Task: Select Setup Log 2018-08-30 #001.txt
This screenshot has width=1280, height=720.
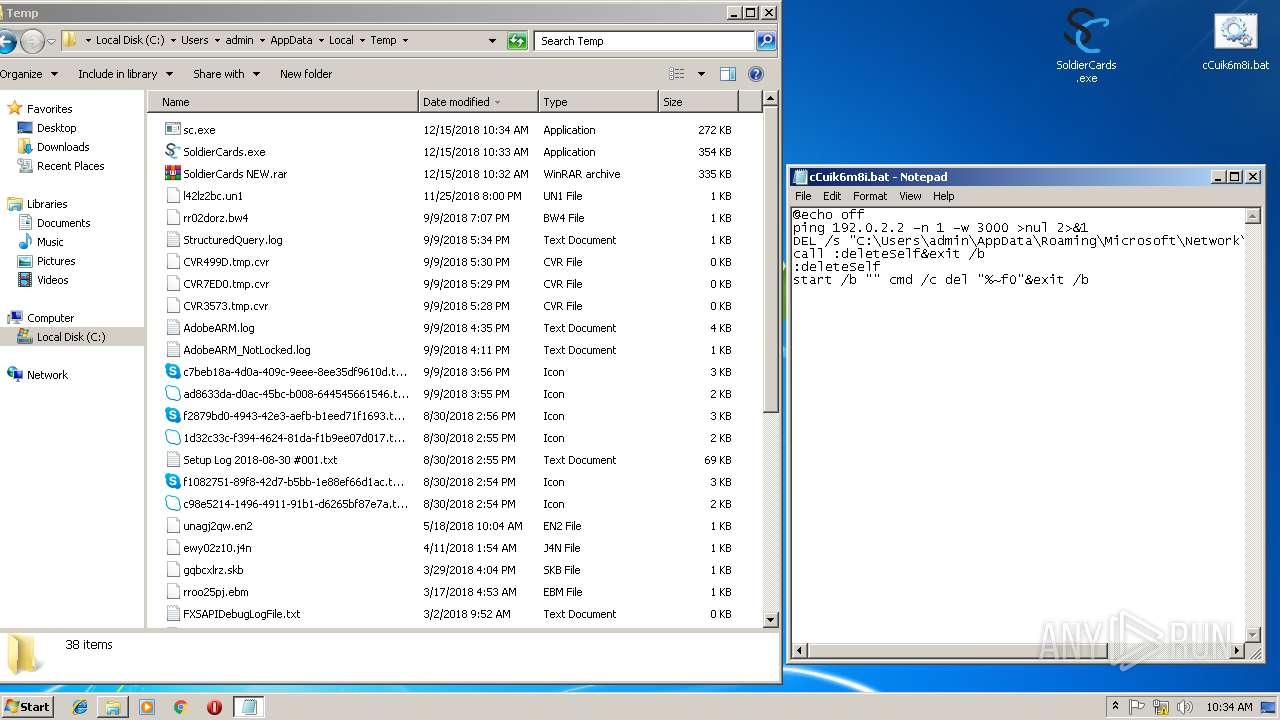Action: click(260, 460)
